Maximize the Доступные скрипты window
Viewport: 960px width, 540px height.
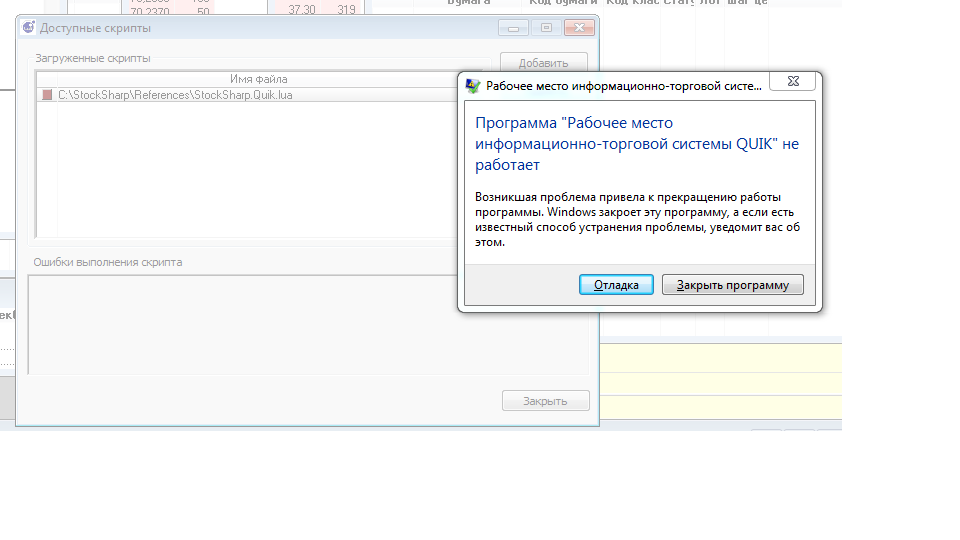click(x=547, y=28)
